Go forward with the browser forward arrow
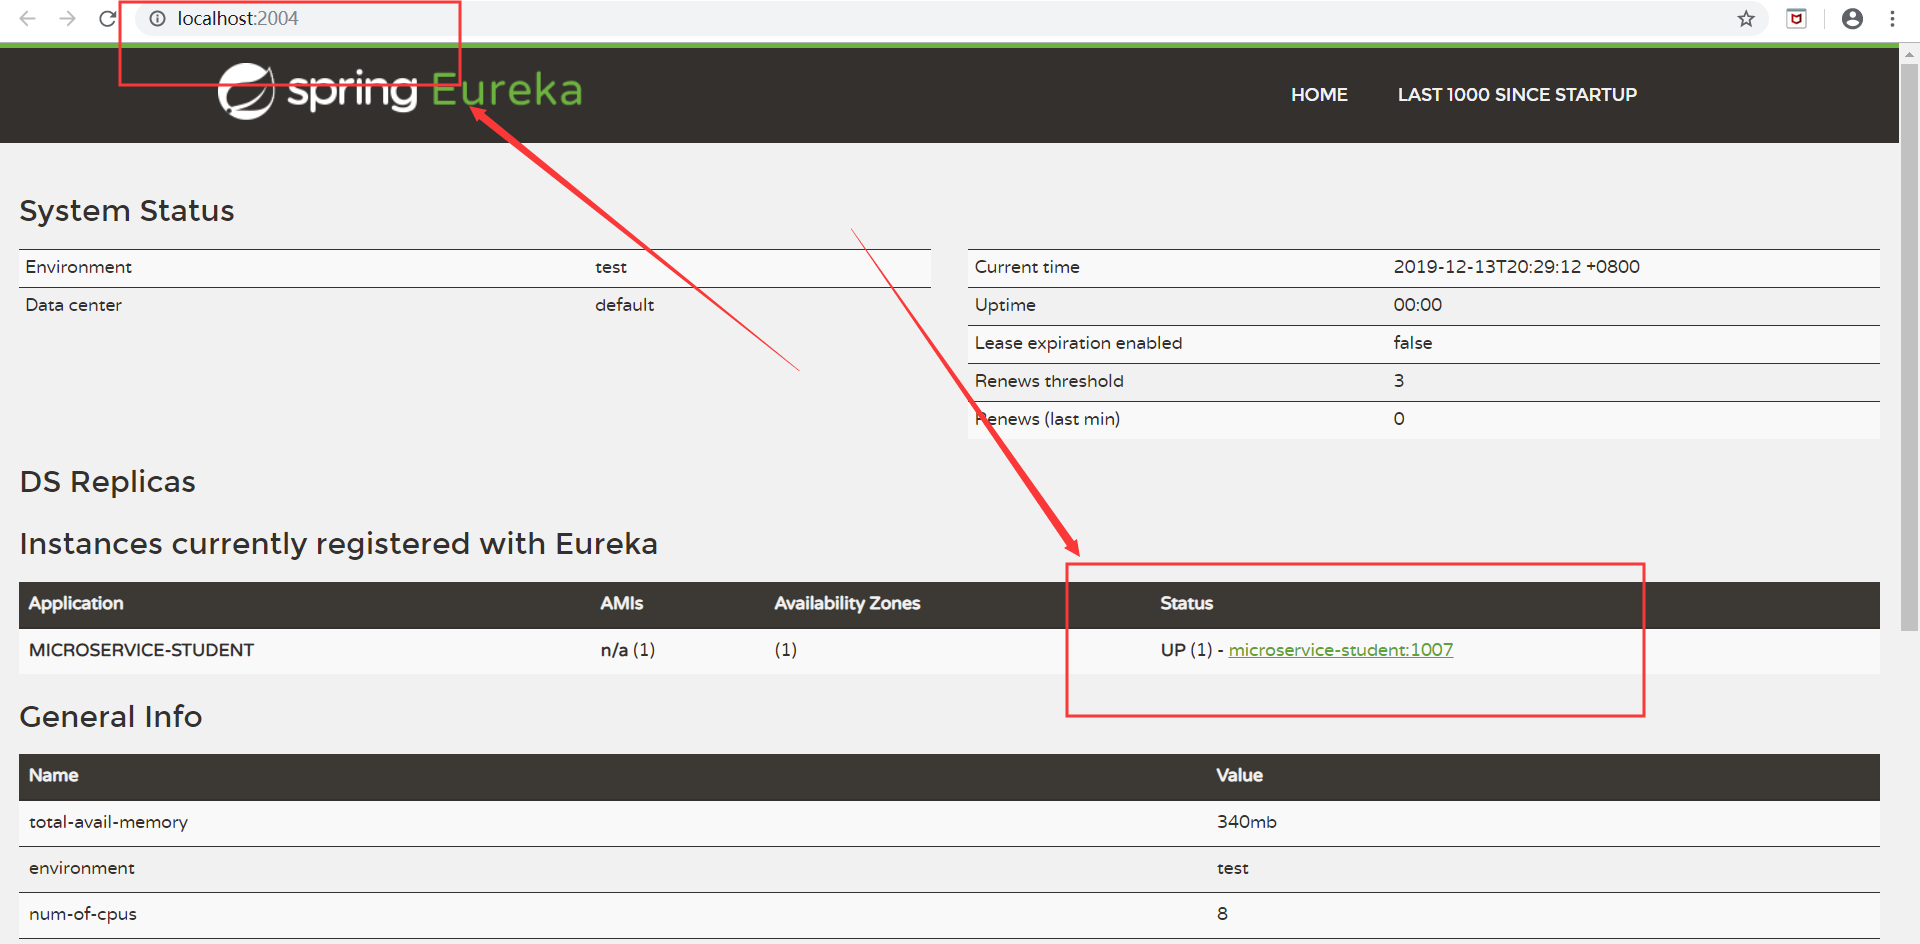Viewport: 1920px width, 944px height. [67, 18]
